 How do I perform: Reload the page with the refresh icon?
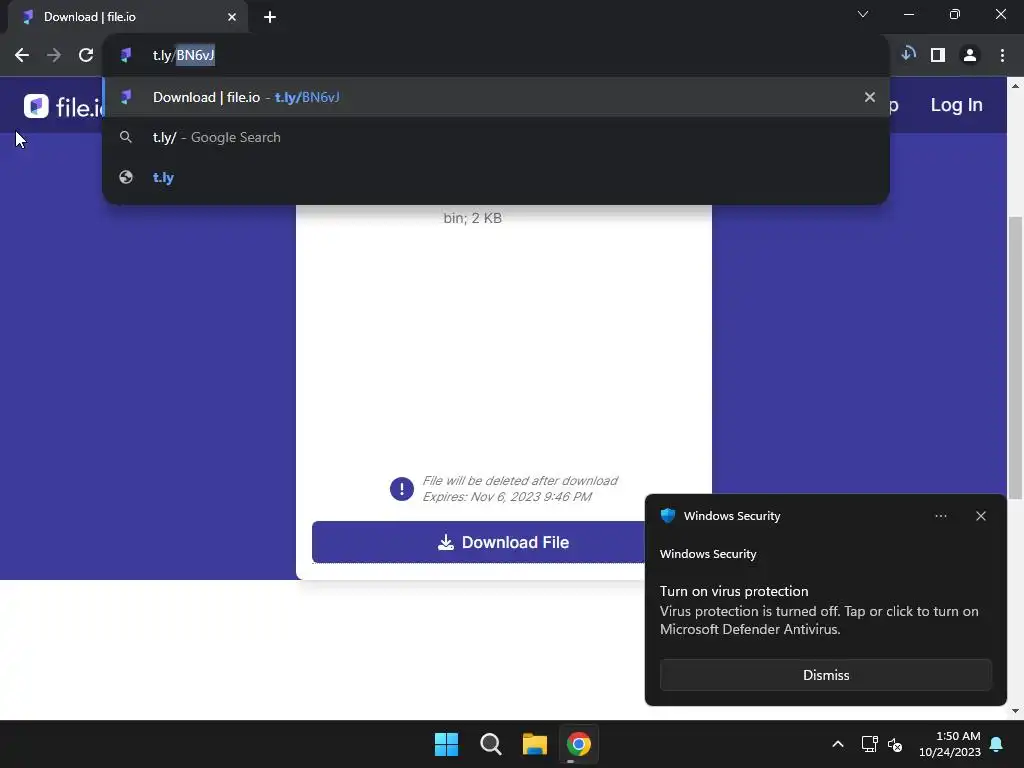86,56
